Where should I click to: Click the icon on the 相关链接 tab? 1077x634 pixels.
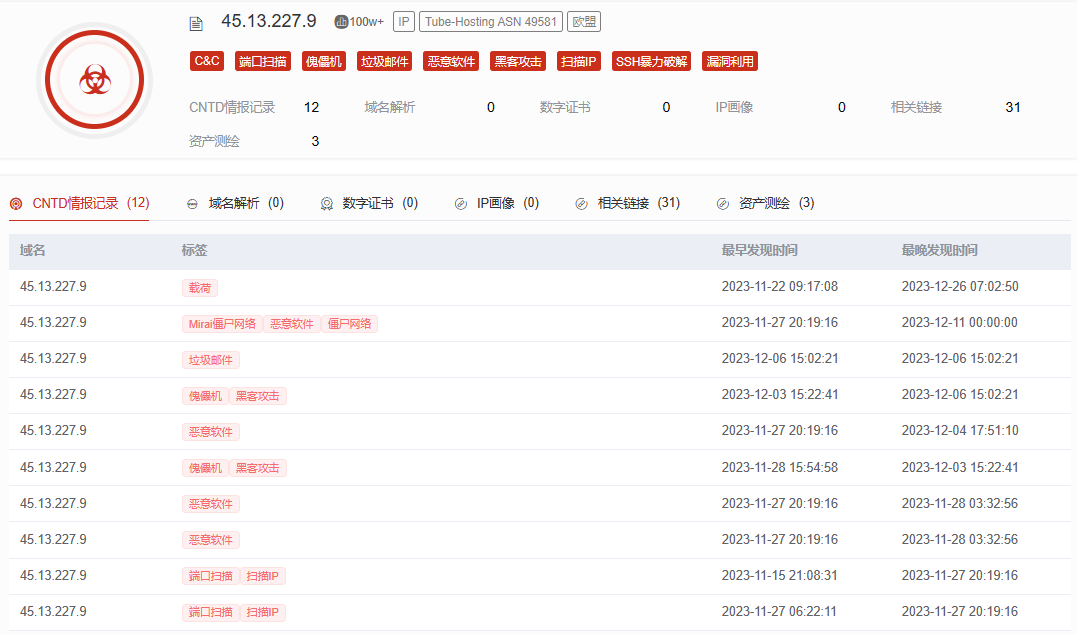point(581,204)
